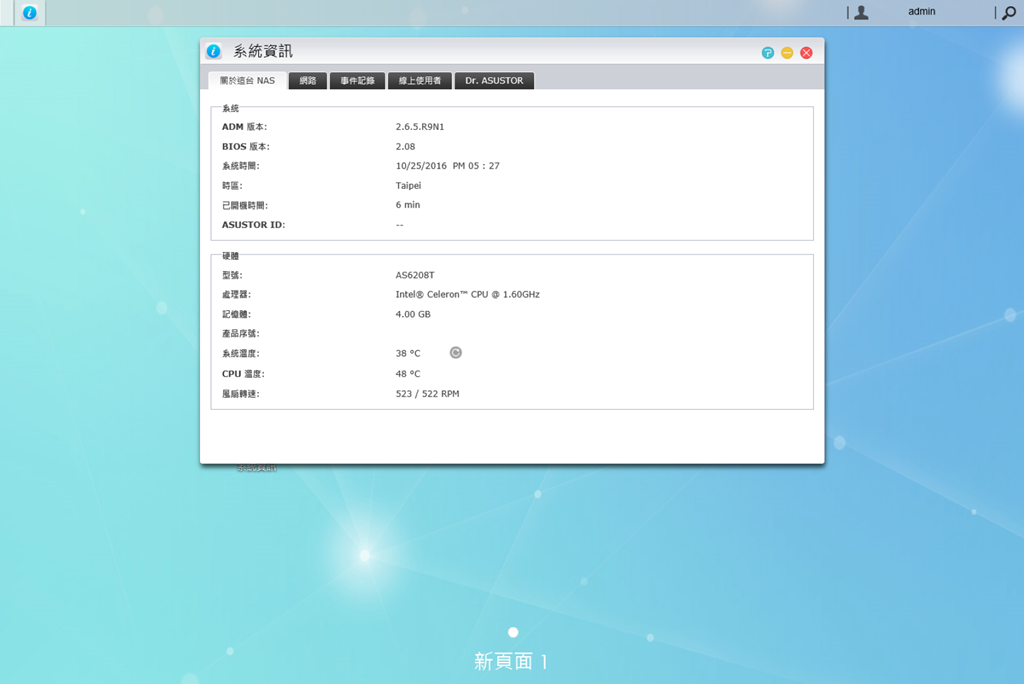Click the CPU temperature value 48 °C
The height and width of the screenshot is (684, 1024).
click(408, 374)
